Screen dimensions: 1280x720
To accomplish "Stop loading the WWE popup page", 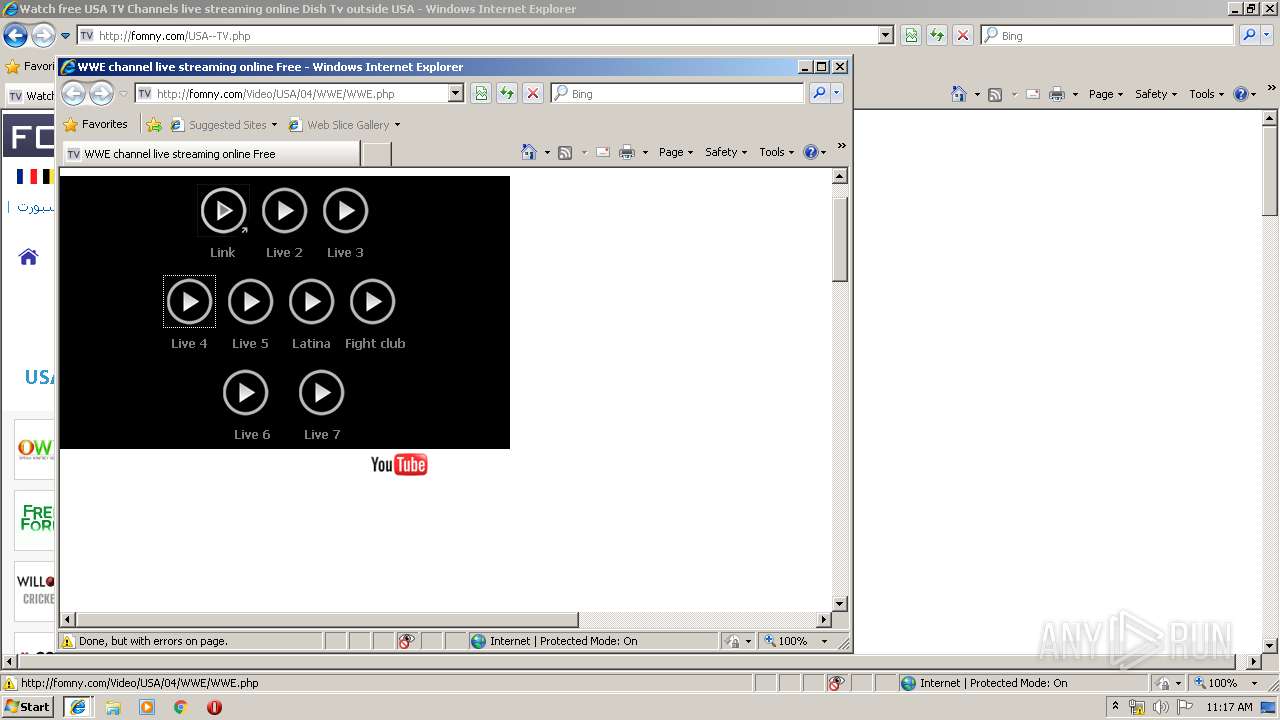I will 533,93.
